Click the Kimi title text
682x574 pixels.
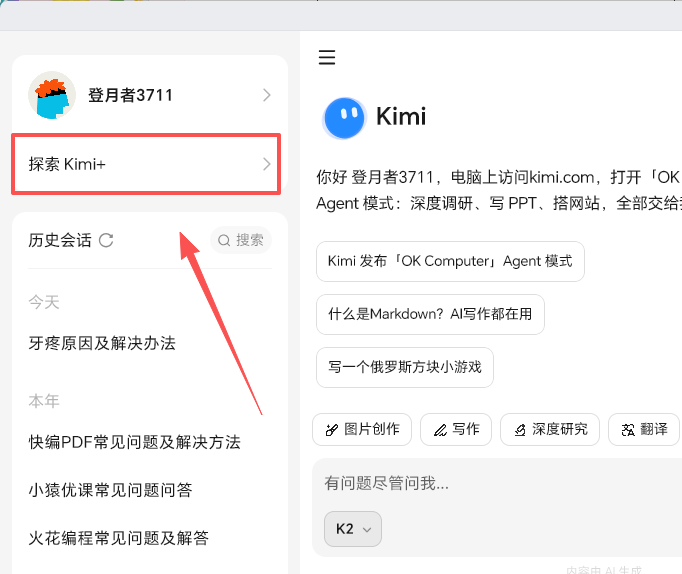tap(401, 117)
